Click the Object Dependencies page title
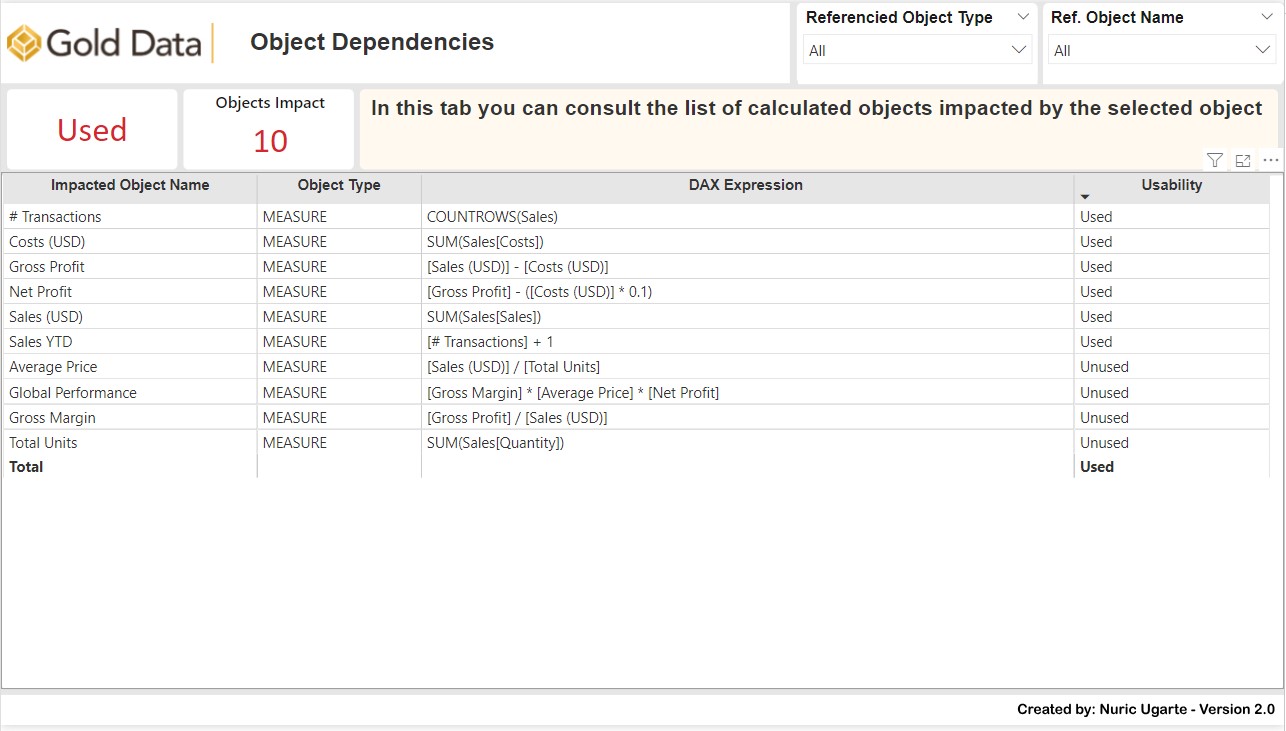Image resolution: width=1286 pixels, height=731 pixels. coord(372,42)
